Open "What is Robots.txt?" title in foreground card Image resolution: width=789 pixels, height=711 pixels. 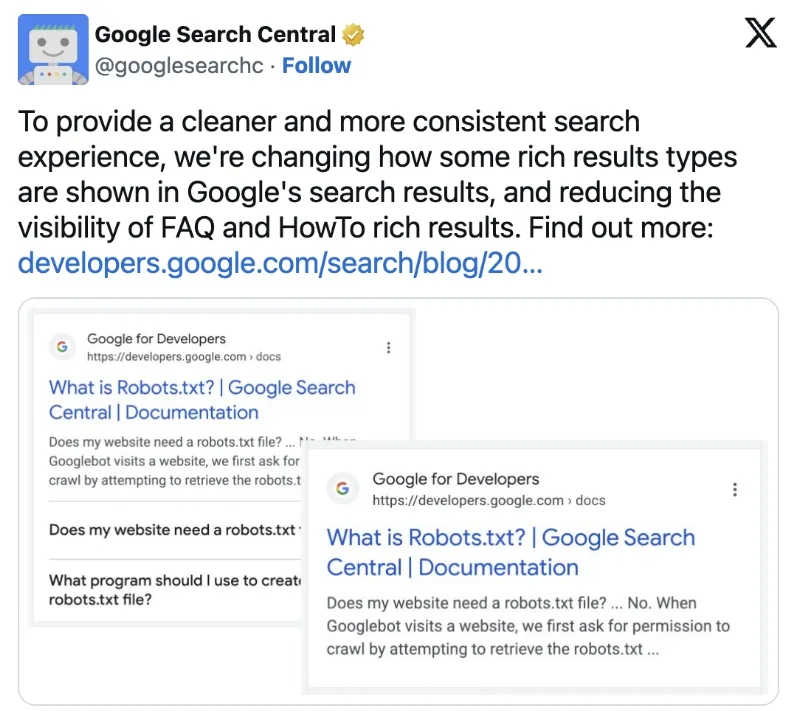(510, 552)
